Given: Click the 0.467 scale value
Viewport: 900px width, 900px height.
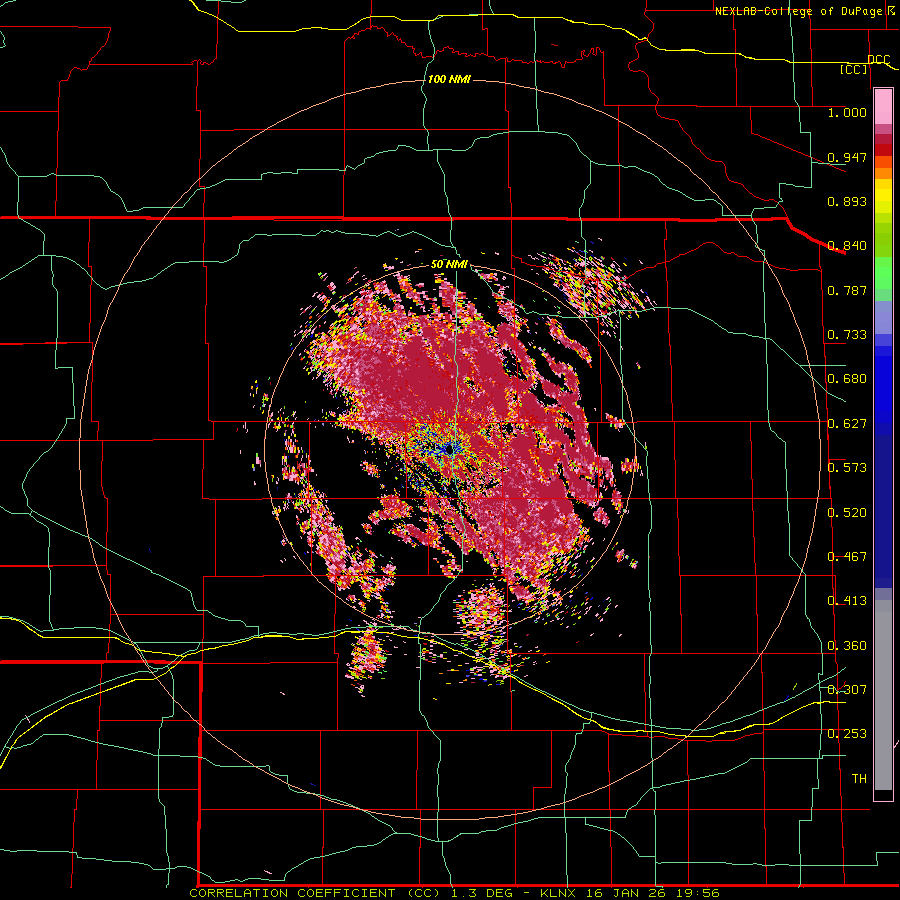Looking at the screenshot, I should (847, 556).
